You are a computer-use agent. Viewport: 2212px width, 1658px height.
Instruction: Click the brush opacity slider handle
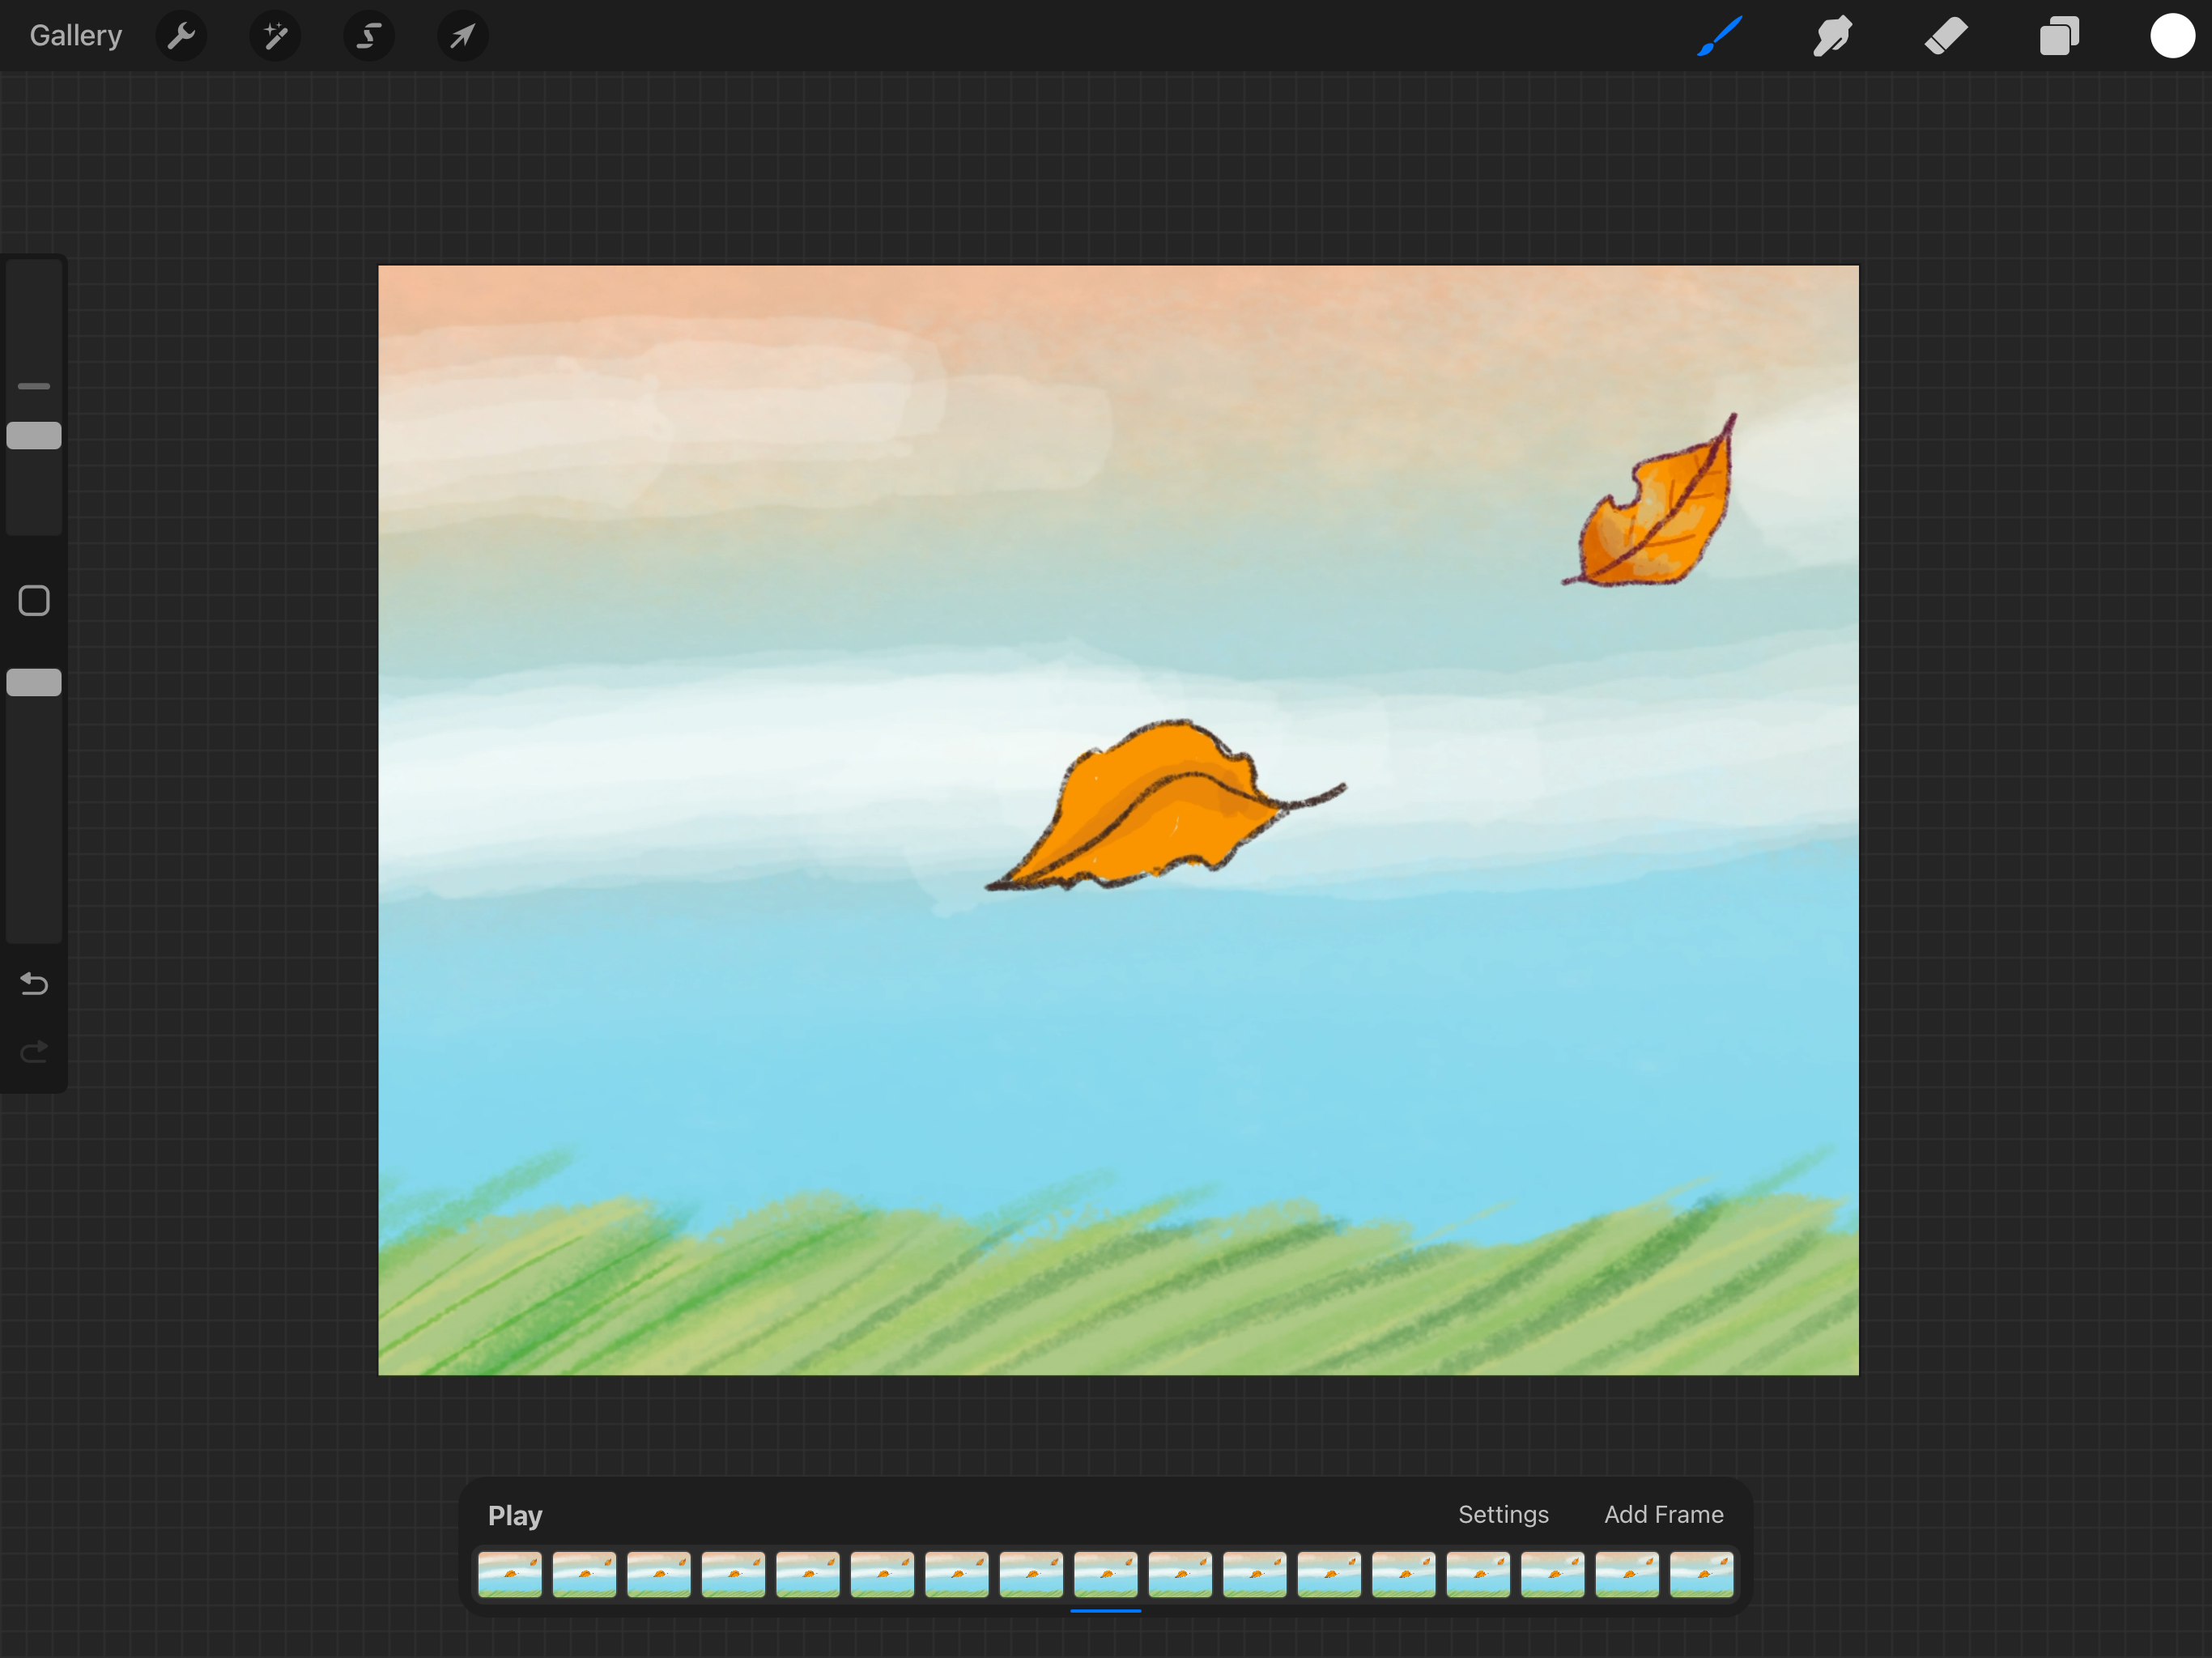pyautogui.click(x=34, y=683)
